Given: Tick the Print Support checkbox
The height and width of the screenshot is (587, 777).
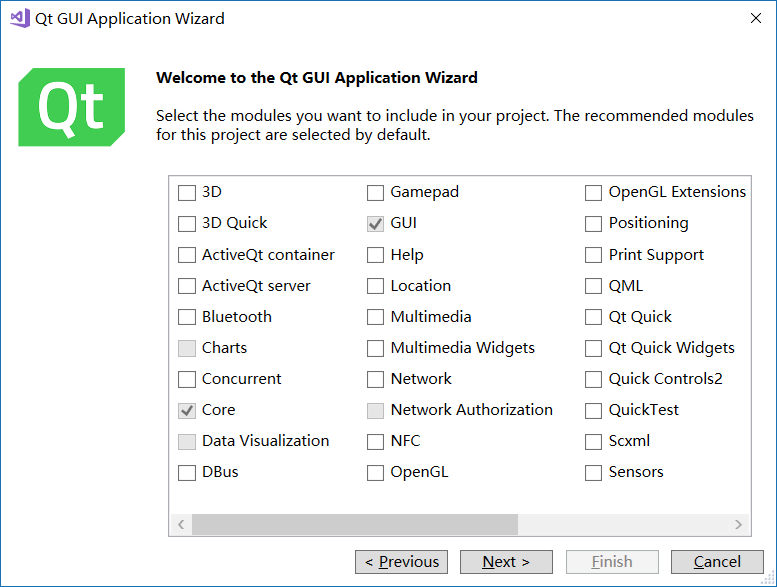Looking at the screenshot, I should (593, 255).
